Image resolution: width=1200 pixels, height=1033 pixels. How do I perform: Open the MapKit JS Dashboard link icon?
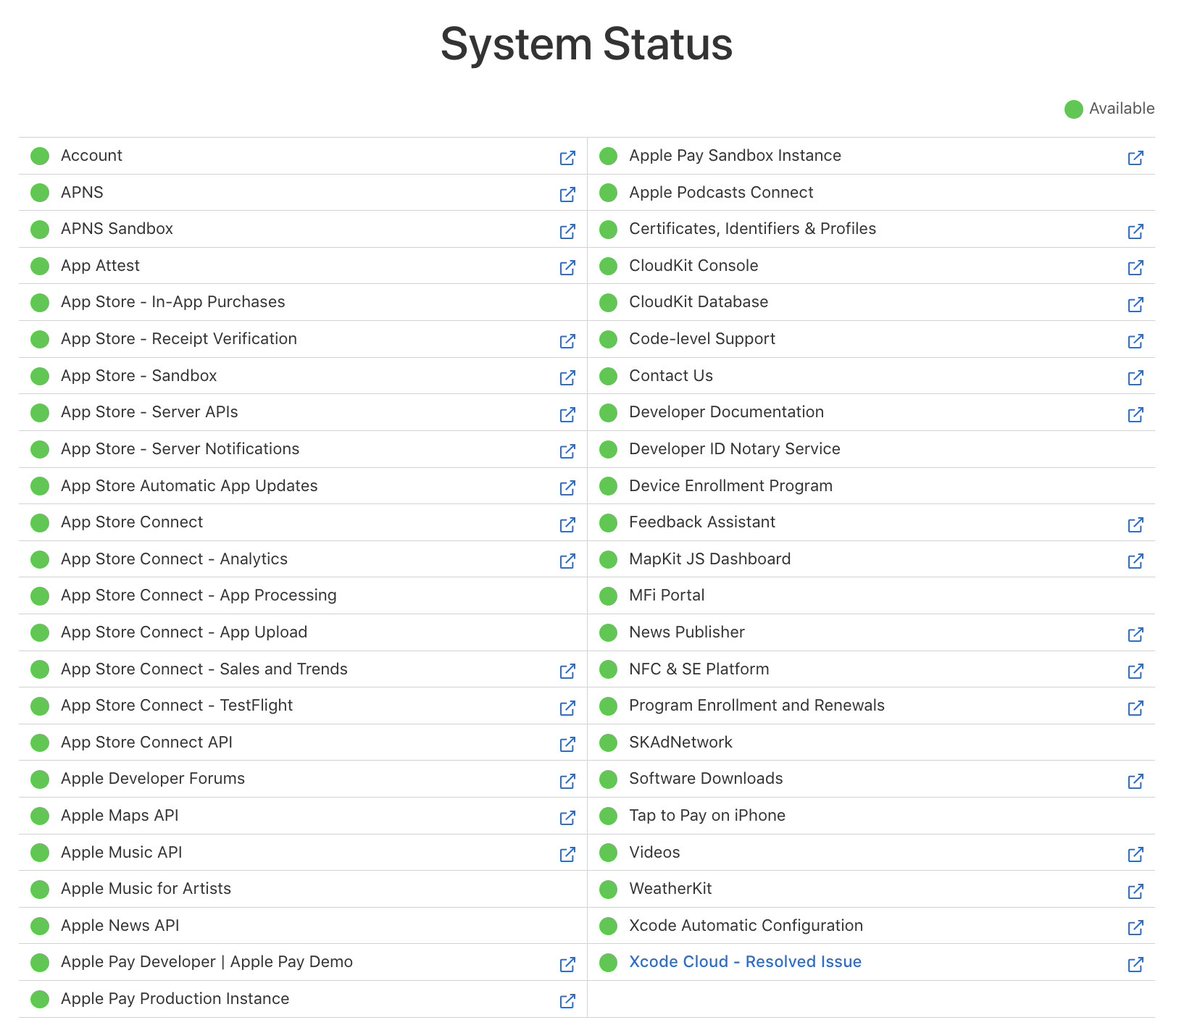click(x=1135, y=561)
